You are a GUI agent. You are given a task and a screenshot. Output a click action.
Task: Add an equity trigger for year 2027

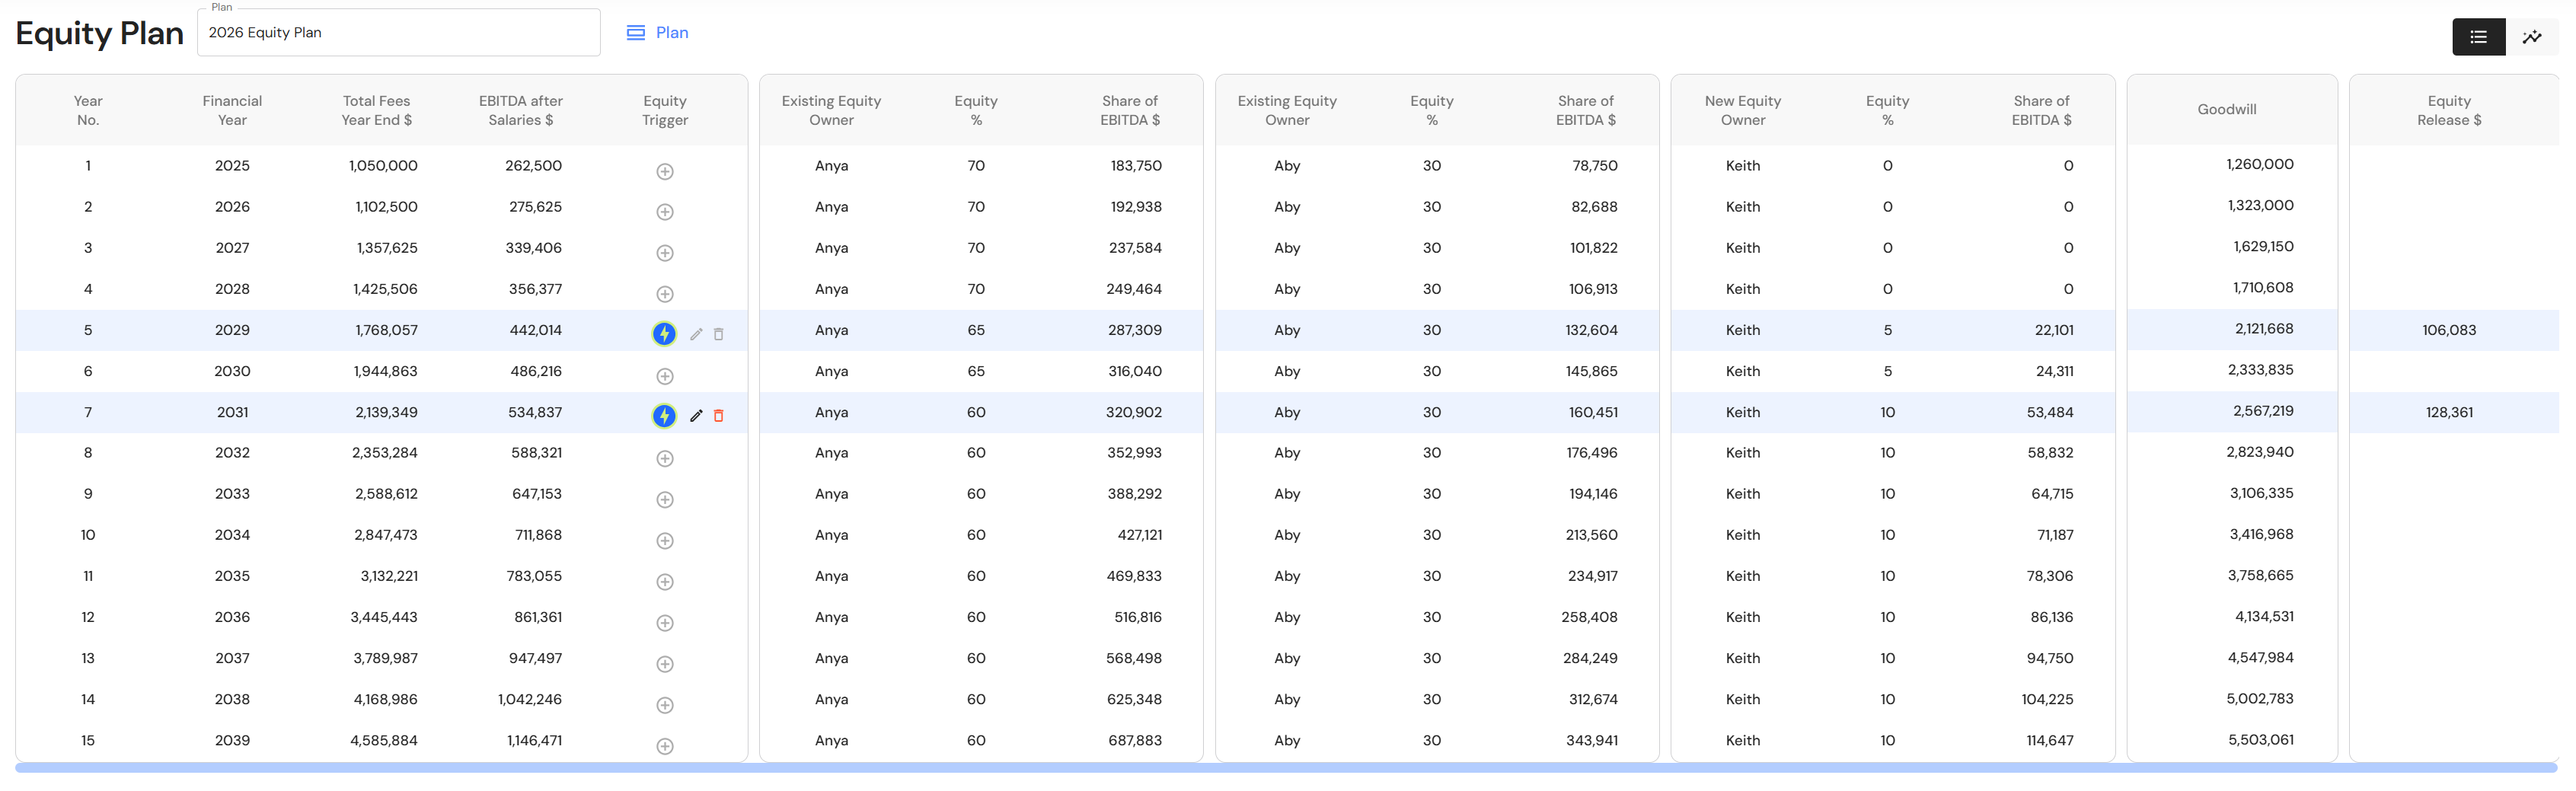[665, 254]
